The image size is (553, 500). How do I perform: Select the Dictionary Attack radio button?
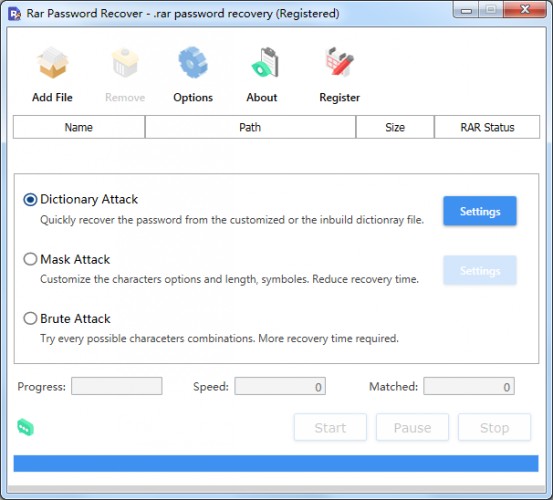click(30, 200)
